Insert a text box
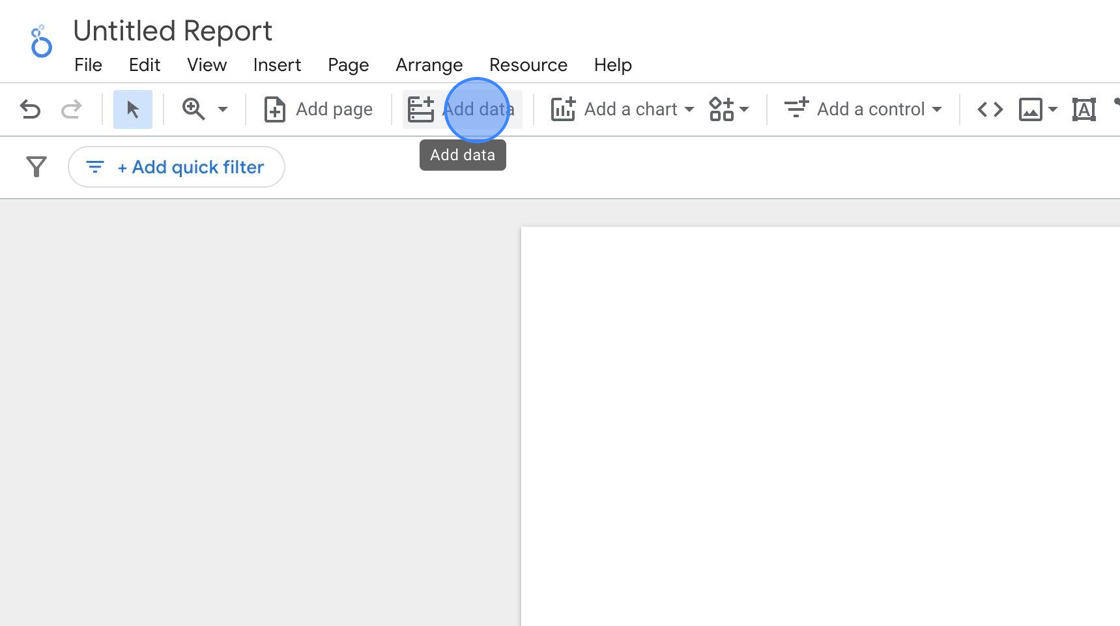Viewport: 1120px width, 626px height. (1084, 109)
